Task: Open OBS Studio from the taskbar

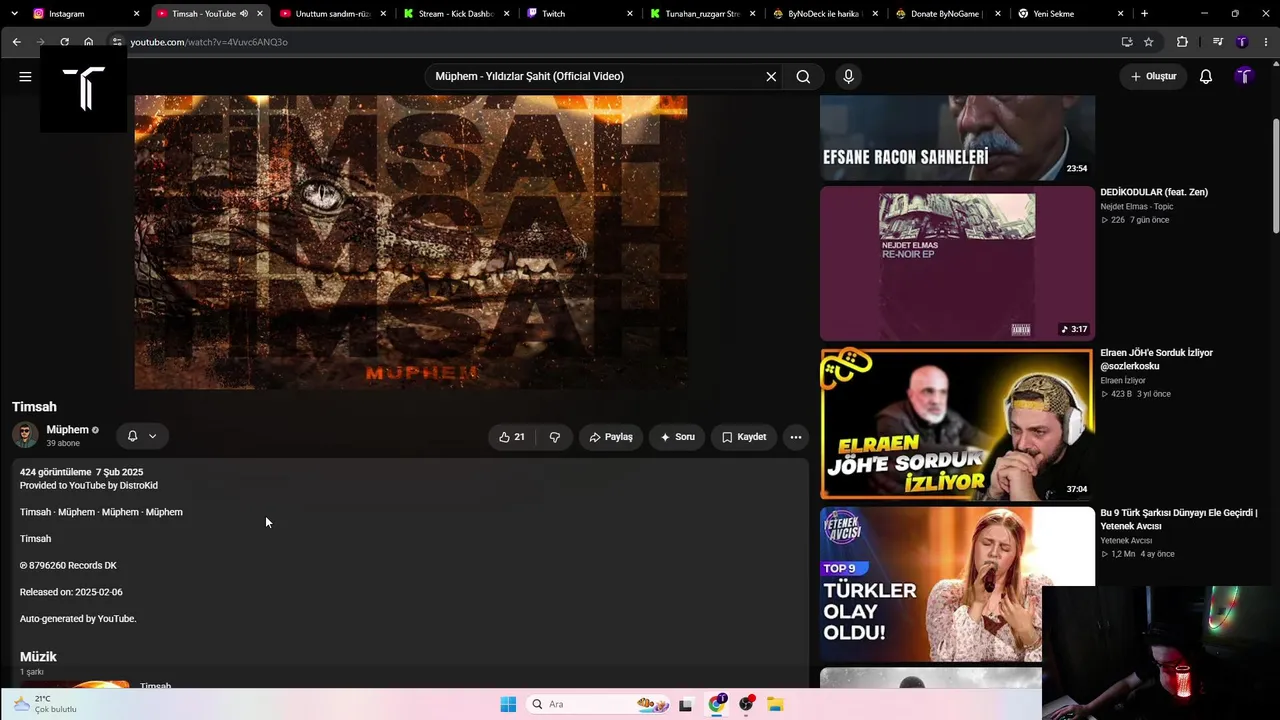Action: [x=746, y=704]
